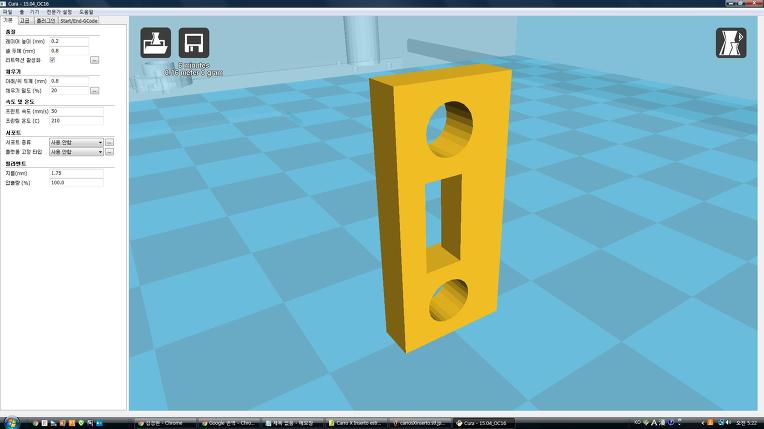
Task: Select the yellow 3D model
Action: click(x=482, y=205)
